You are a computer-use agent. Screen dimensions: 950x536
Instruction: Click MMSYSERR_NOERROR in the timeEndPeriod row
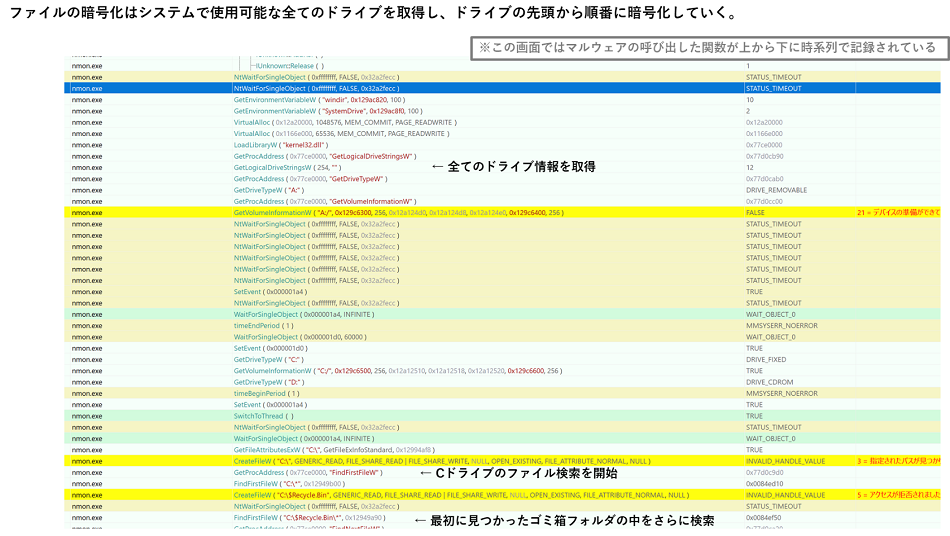point(782,326)
